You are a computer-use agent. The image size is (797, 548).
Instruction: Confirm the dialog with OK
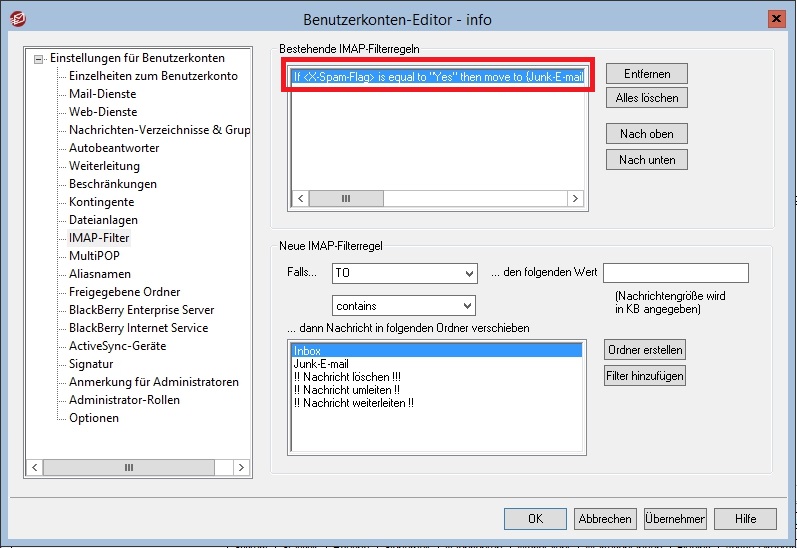535,519
